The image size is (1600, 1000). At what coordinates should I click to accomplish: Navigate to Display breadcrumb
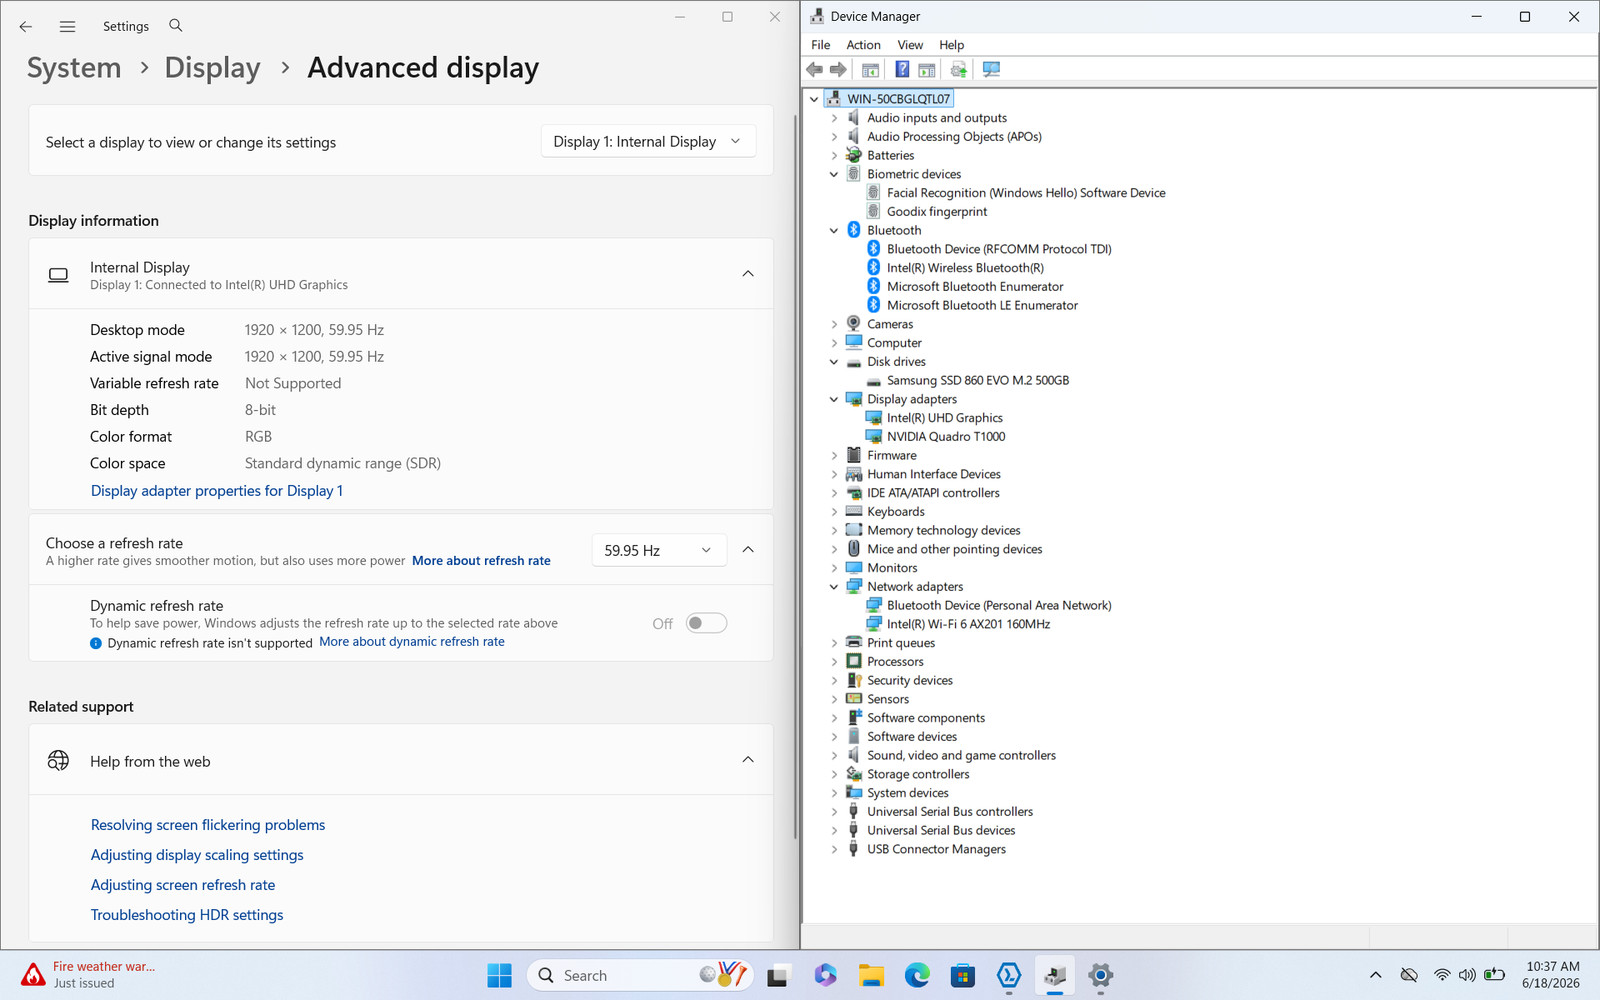[x=212, y=68]
